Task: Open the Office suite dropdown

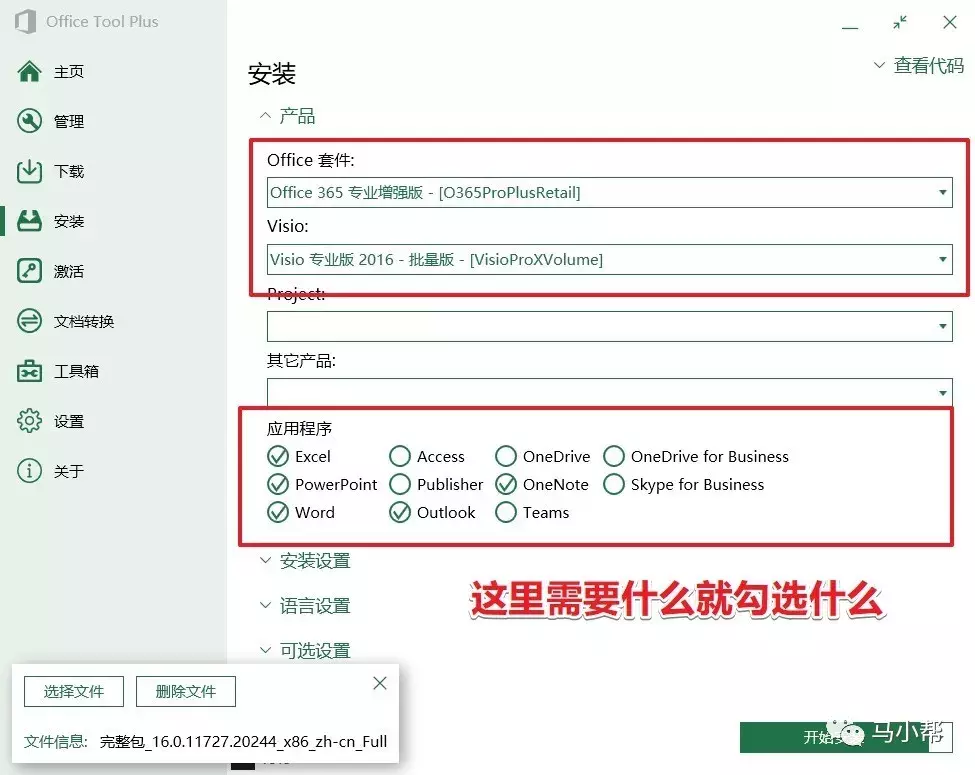Action: tap(609, 193)
